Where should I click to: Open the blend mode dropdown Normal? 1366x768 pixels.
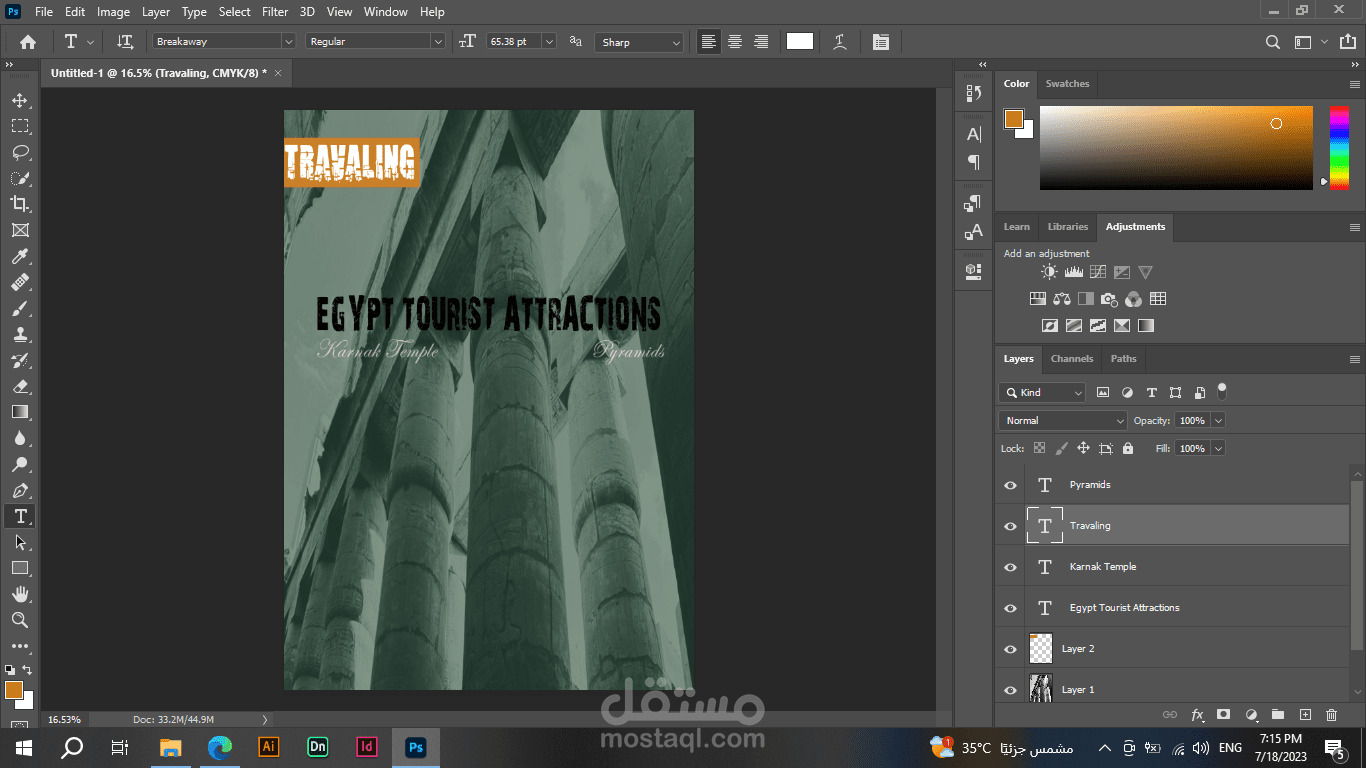(x=1063, y=421)
